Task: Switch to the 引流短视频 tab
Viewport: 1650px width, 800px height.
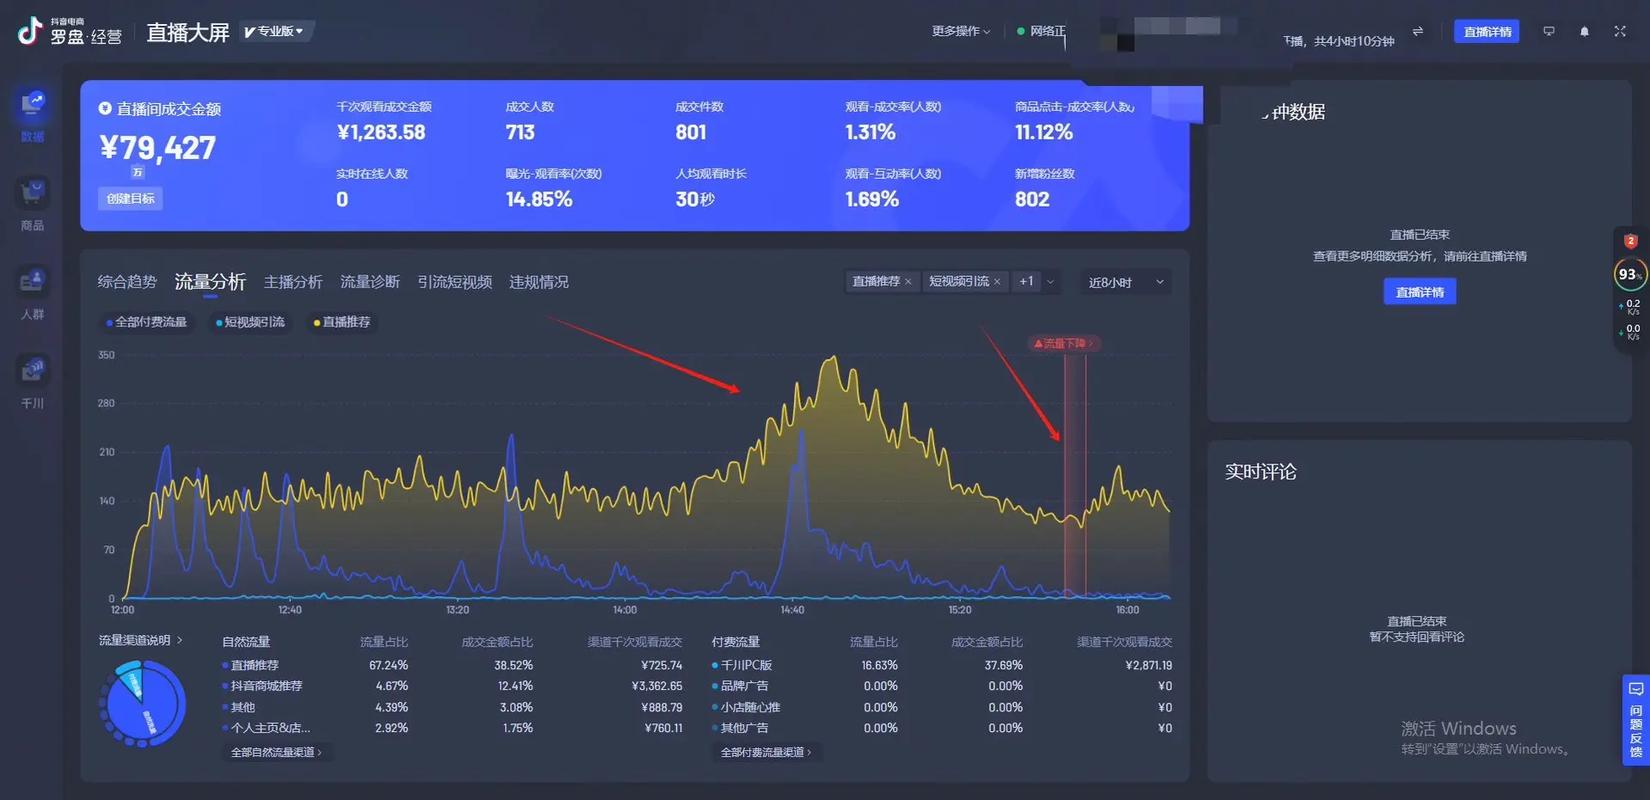Action: point(455,282)
